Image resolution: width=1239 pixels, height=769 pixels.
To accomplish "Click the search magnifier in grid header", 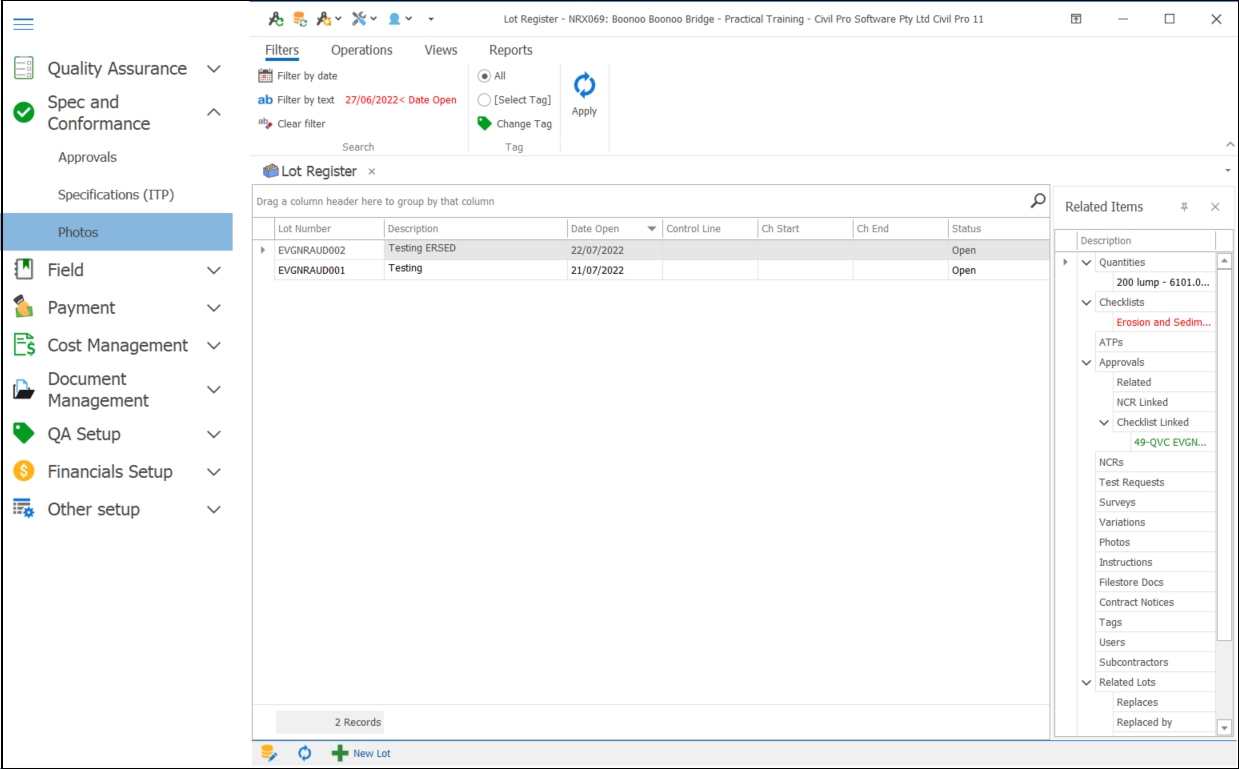I will coord(1038,201).
